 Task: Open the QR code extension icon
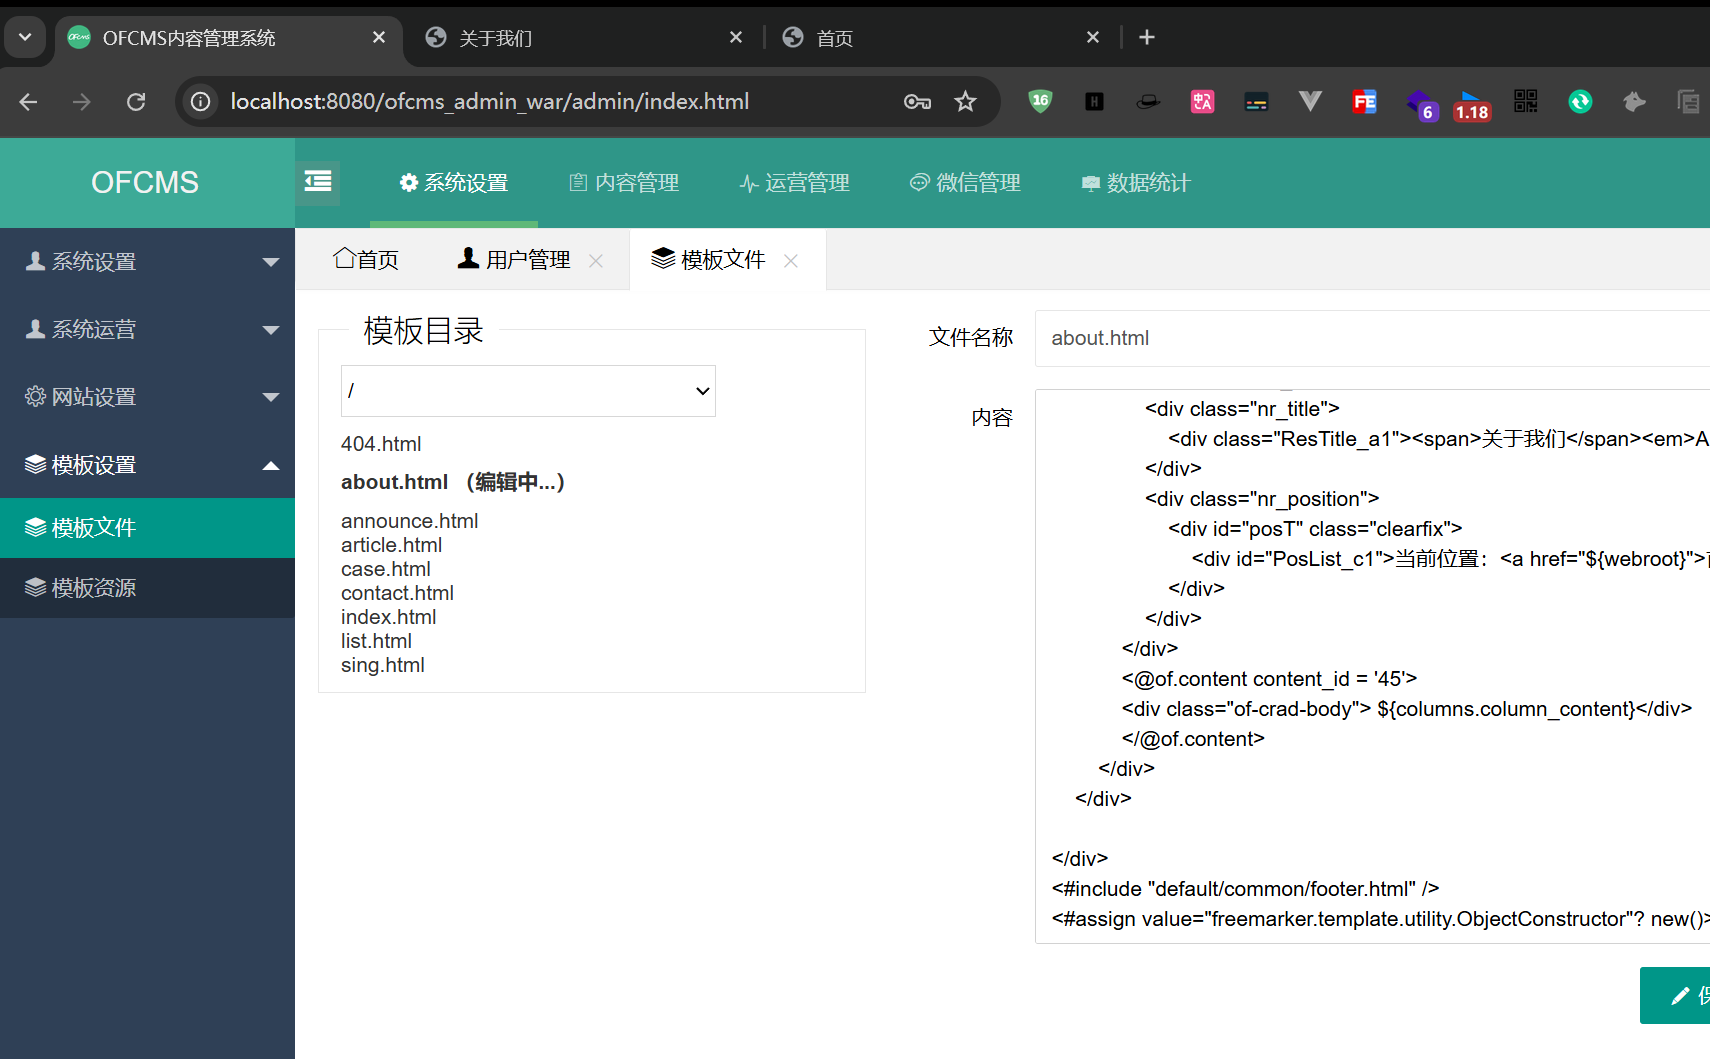click(1525, 102)
